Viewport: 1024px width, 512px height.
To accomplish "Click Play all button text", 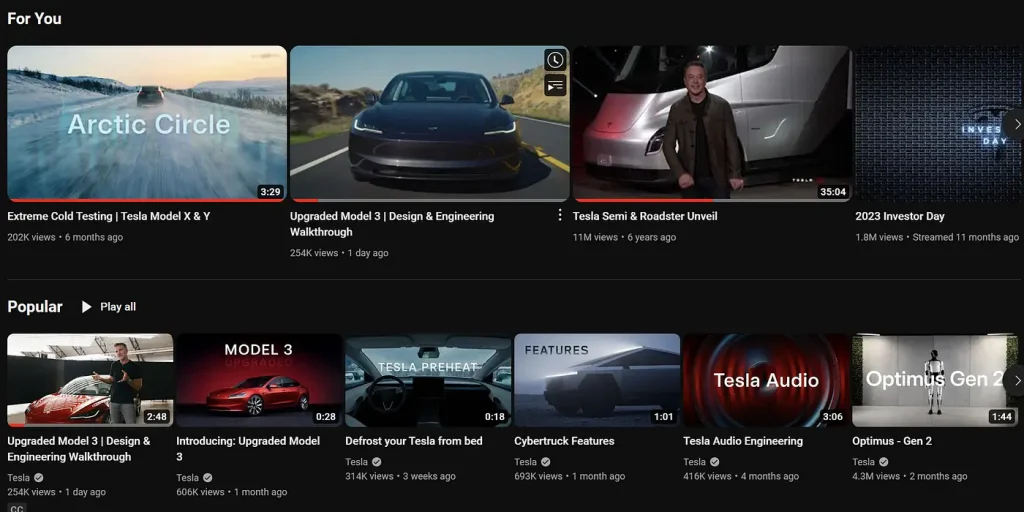I will (118, 307).
